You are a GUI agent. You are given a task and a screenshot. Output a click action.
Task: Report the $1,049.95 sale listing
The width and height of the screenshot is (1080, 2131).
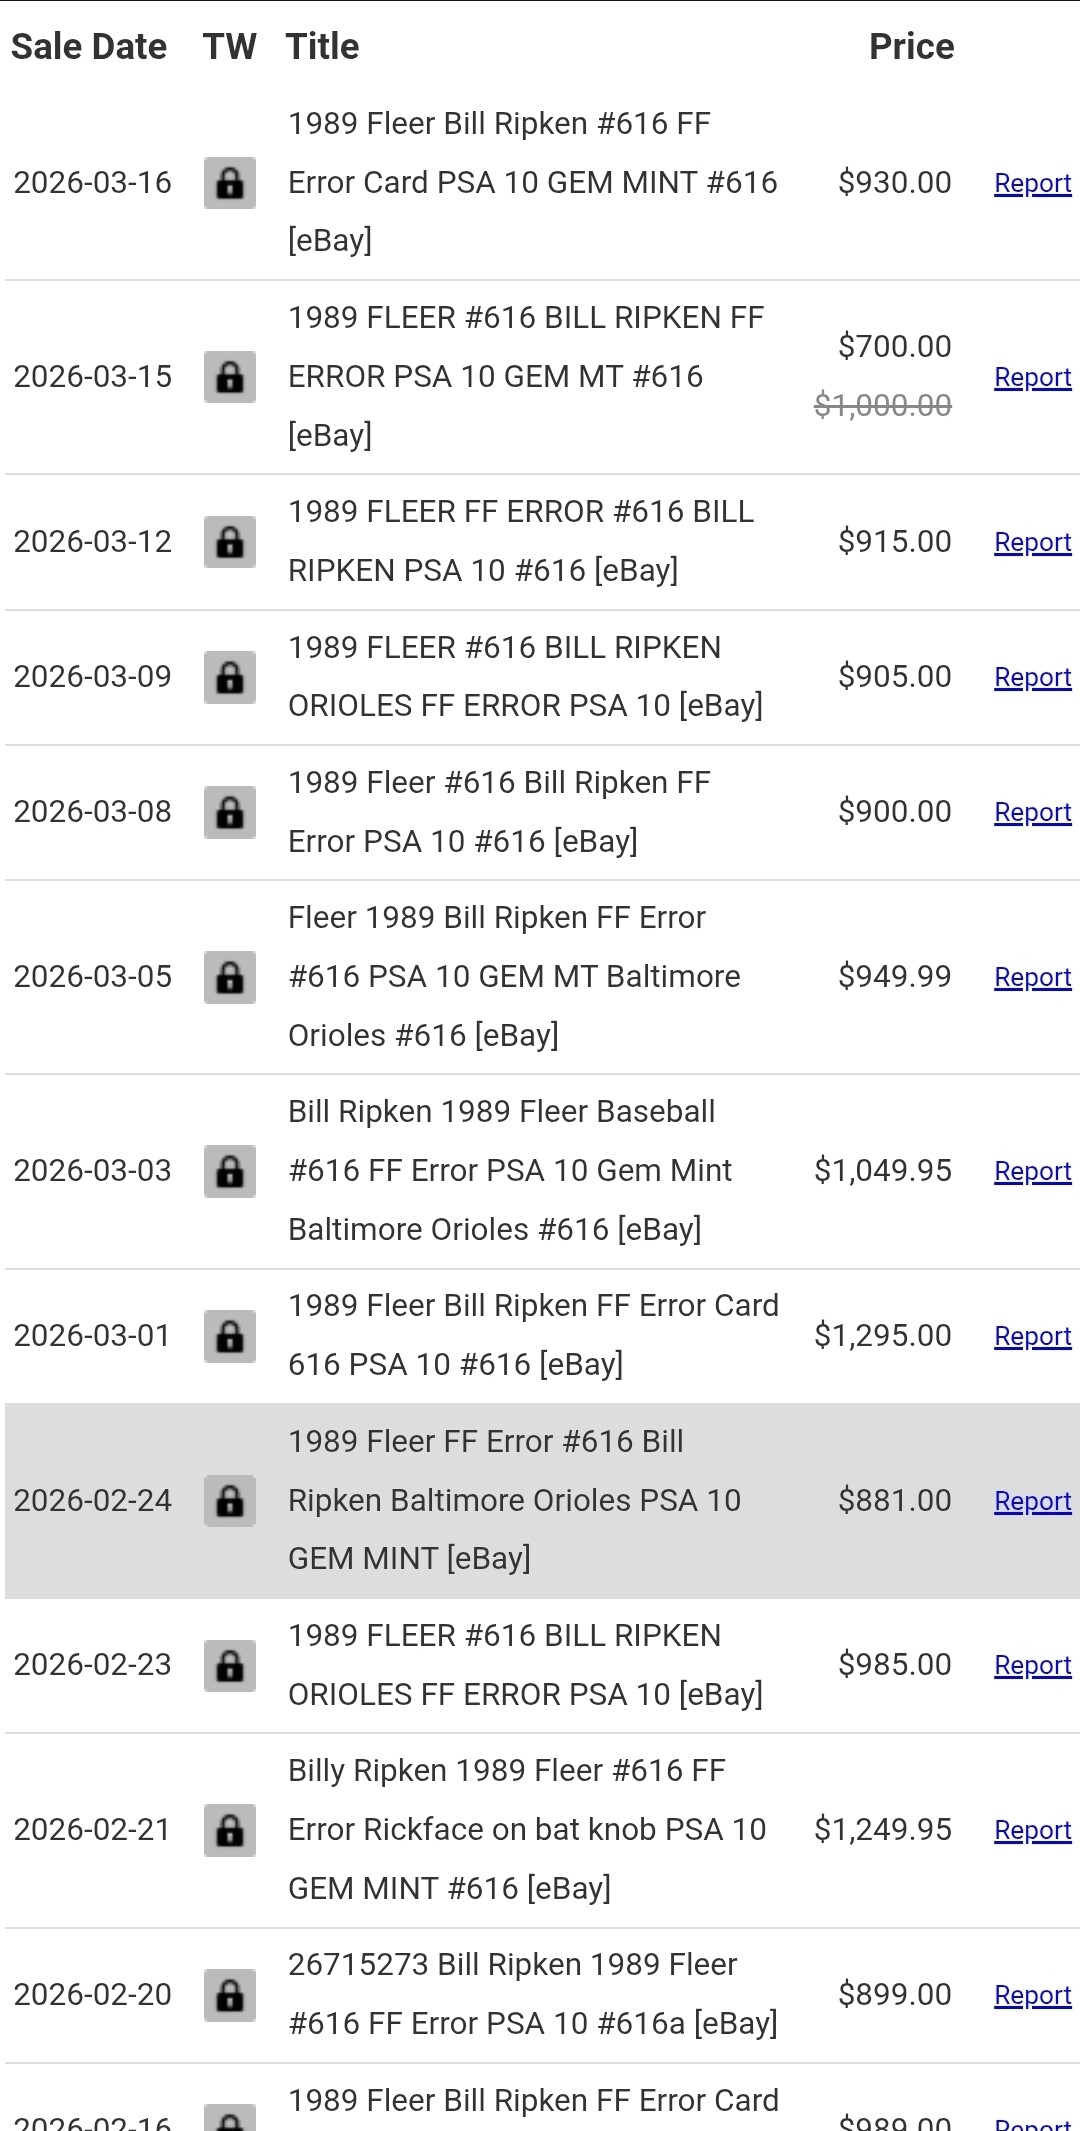tap(1033, 1171)
